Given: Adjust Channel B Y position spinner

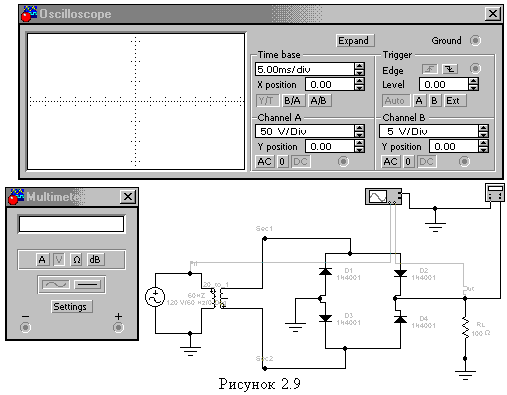Looking at the screenshot, I should click(483, 146).
